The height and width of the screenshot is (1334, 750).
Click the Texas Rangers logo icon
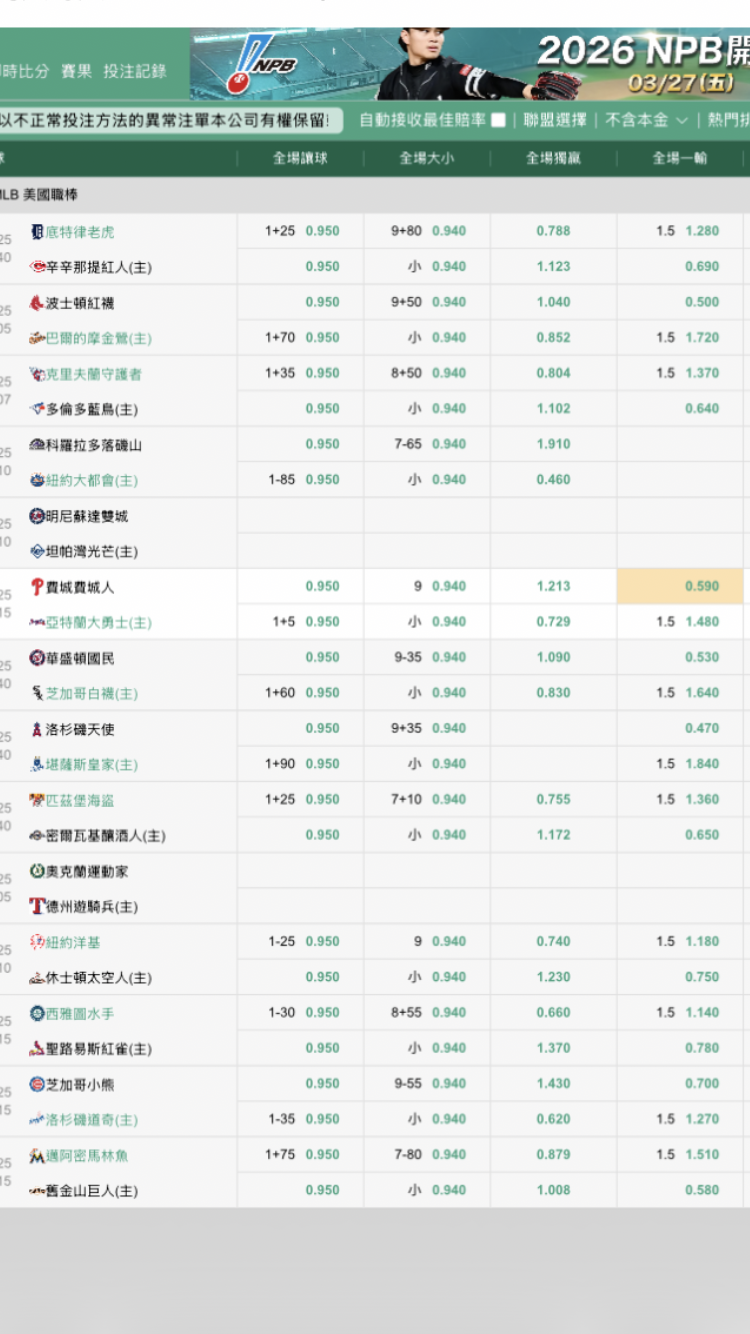(37, 907)
